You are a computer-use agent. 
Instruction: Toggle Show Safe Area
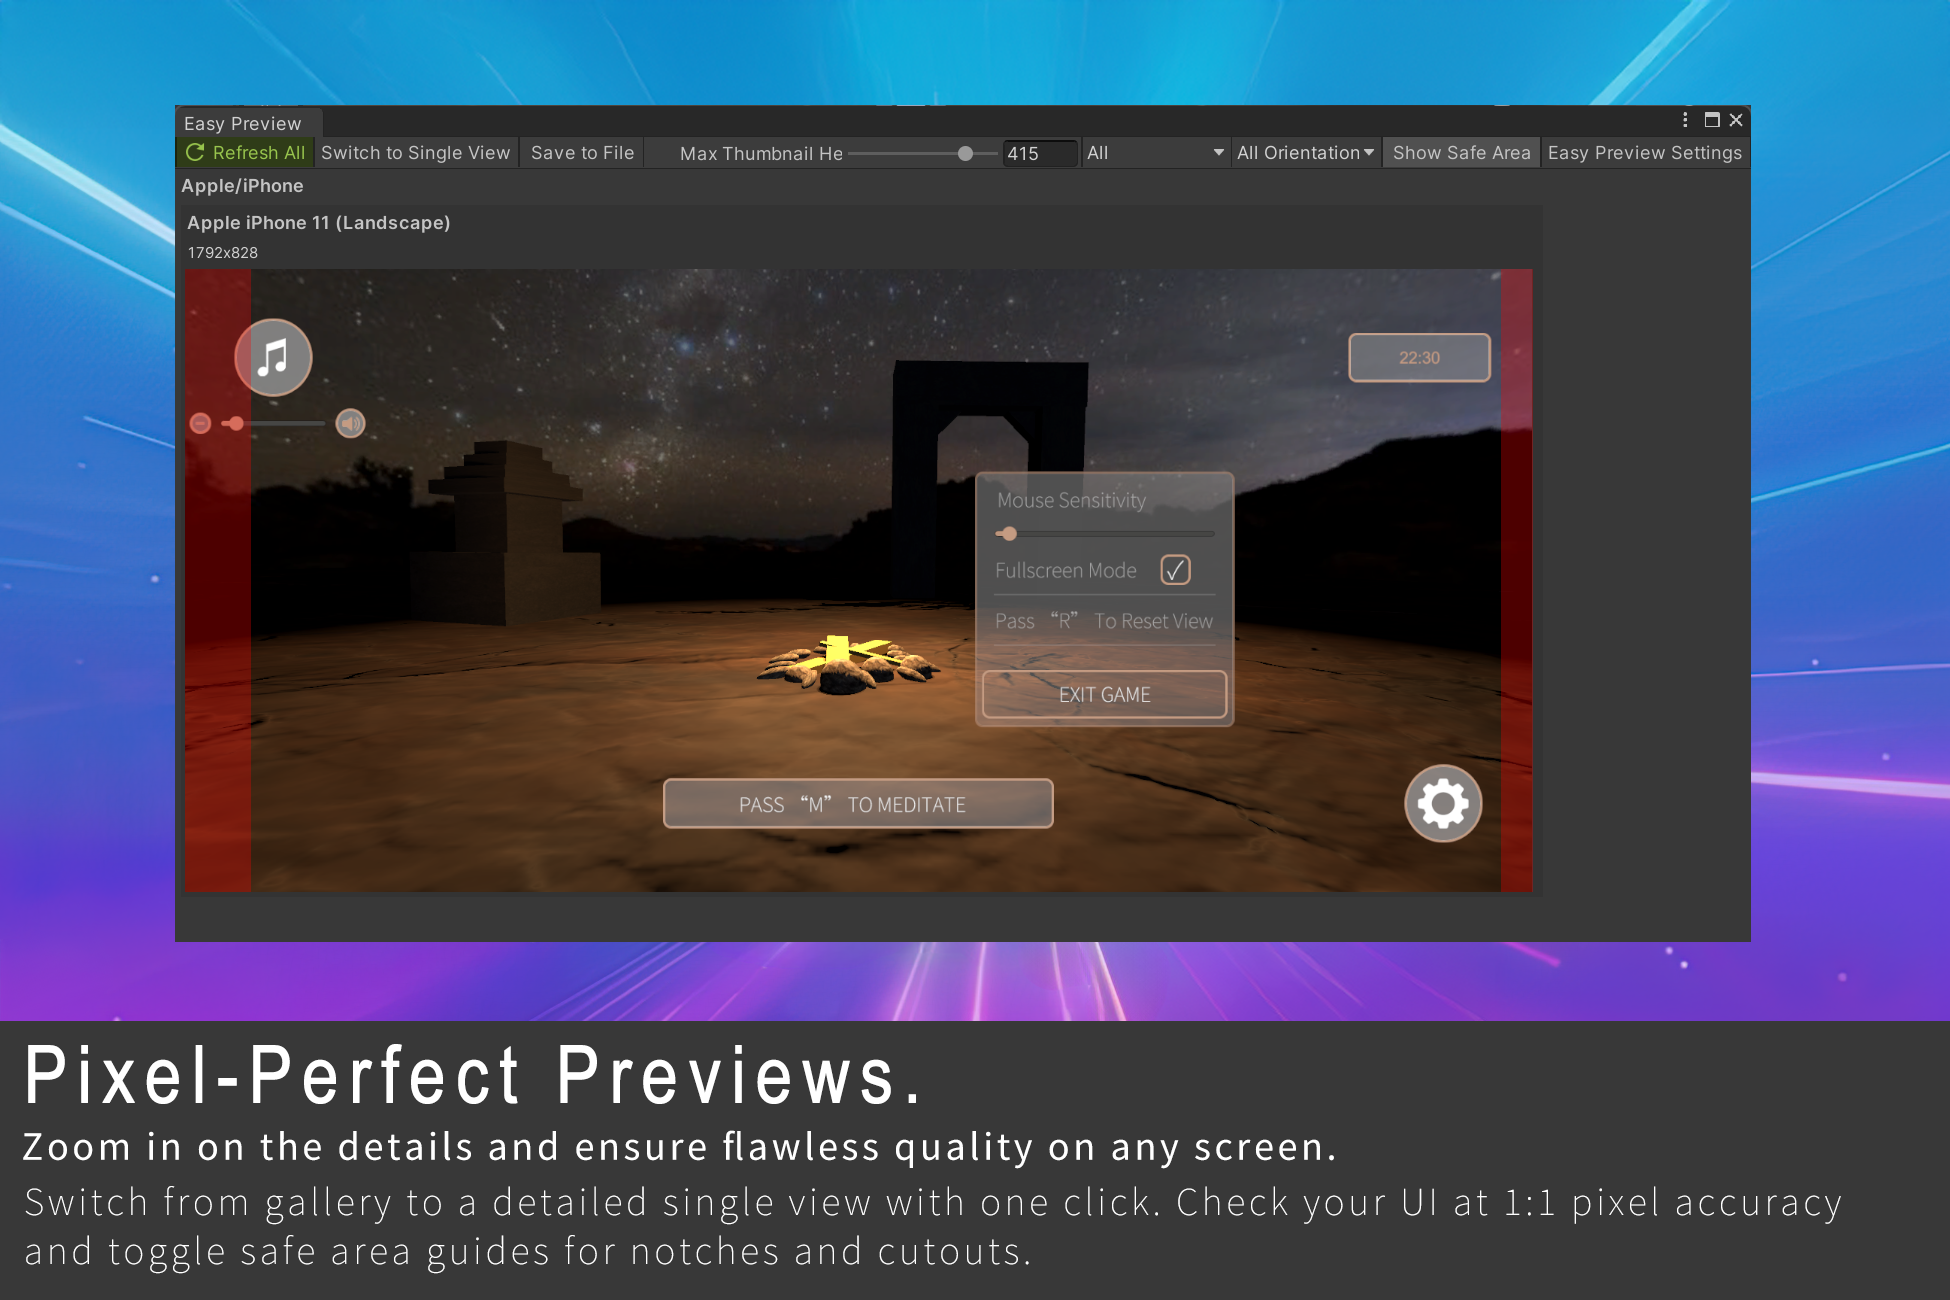pyautogui.click(x=1461, y=152)
